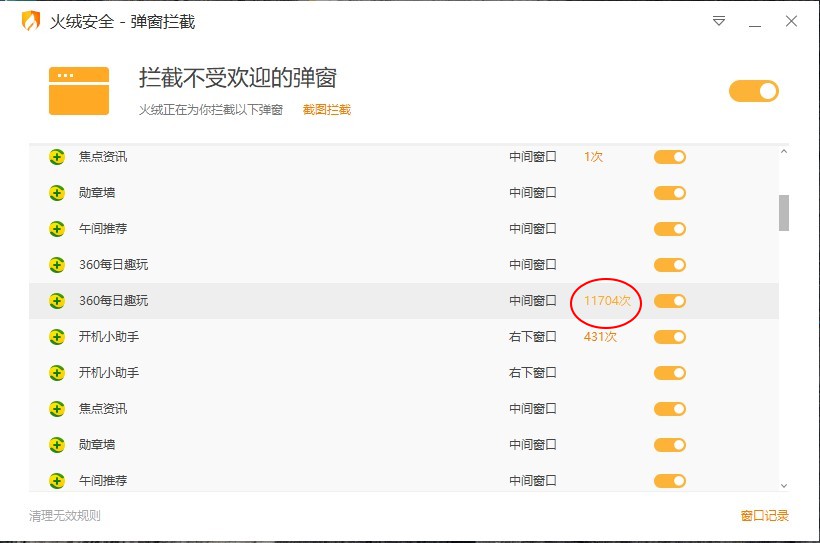Click 中间窗口 in the 11704次 row
Screen dimensions: 820x543
point(532,301)
